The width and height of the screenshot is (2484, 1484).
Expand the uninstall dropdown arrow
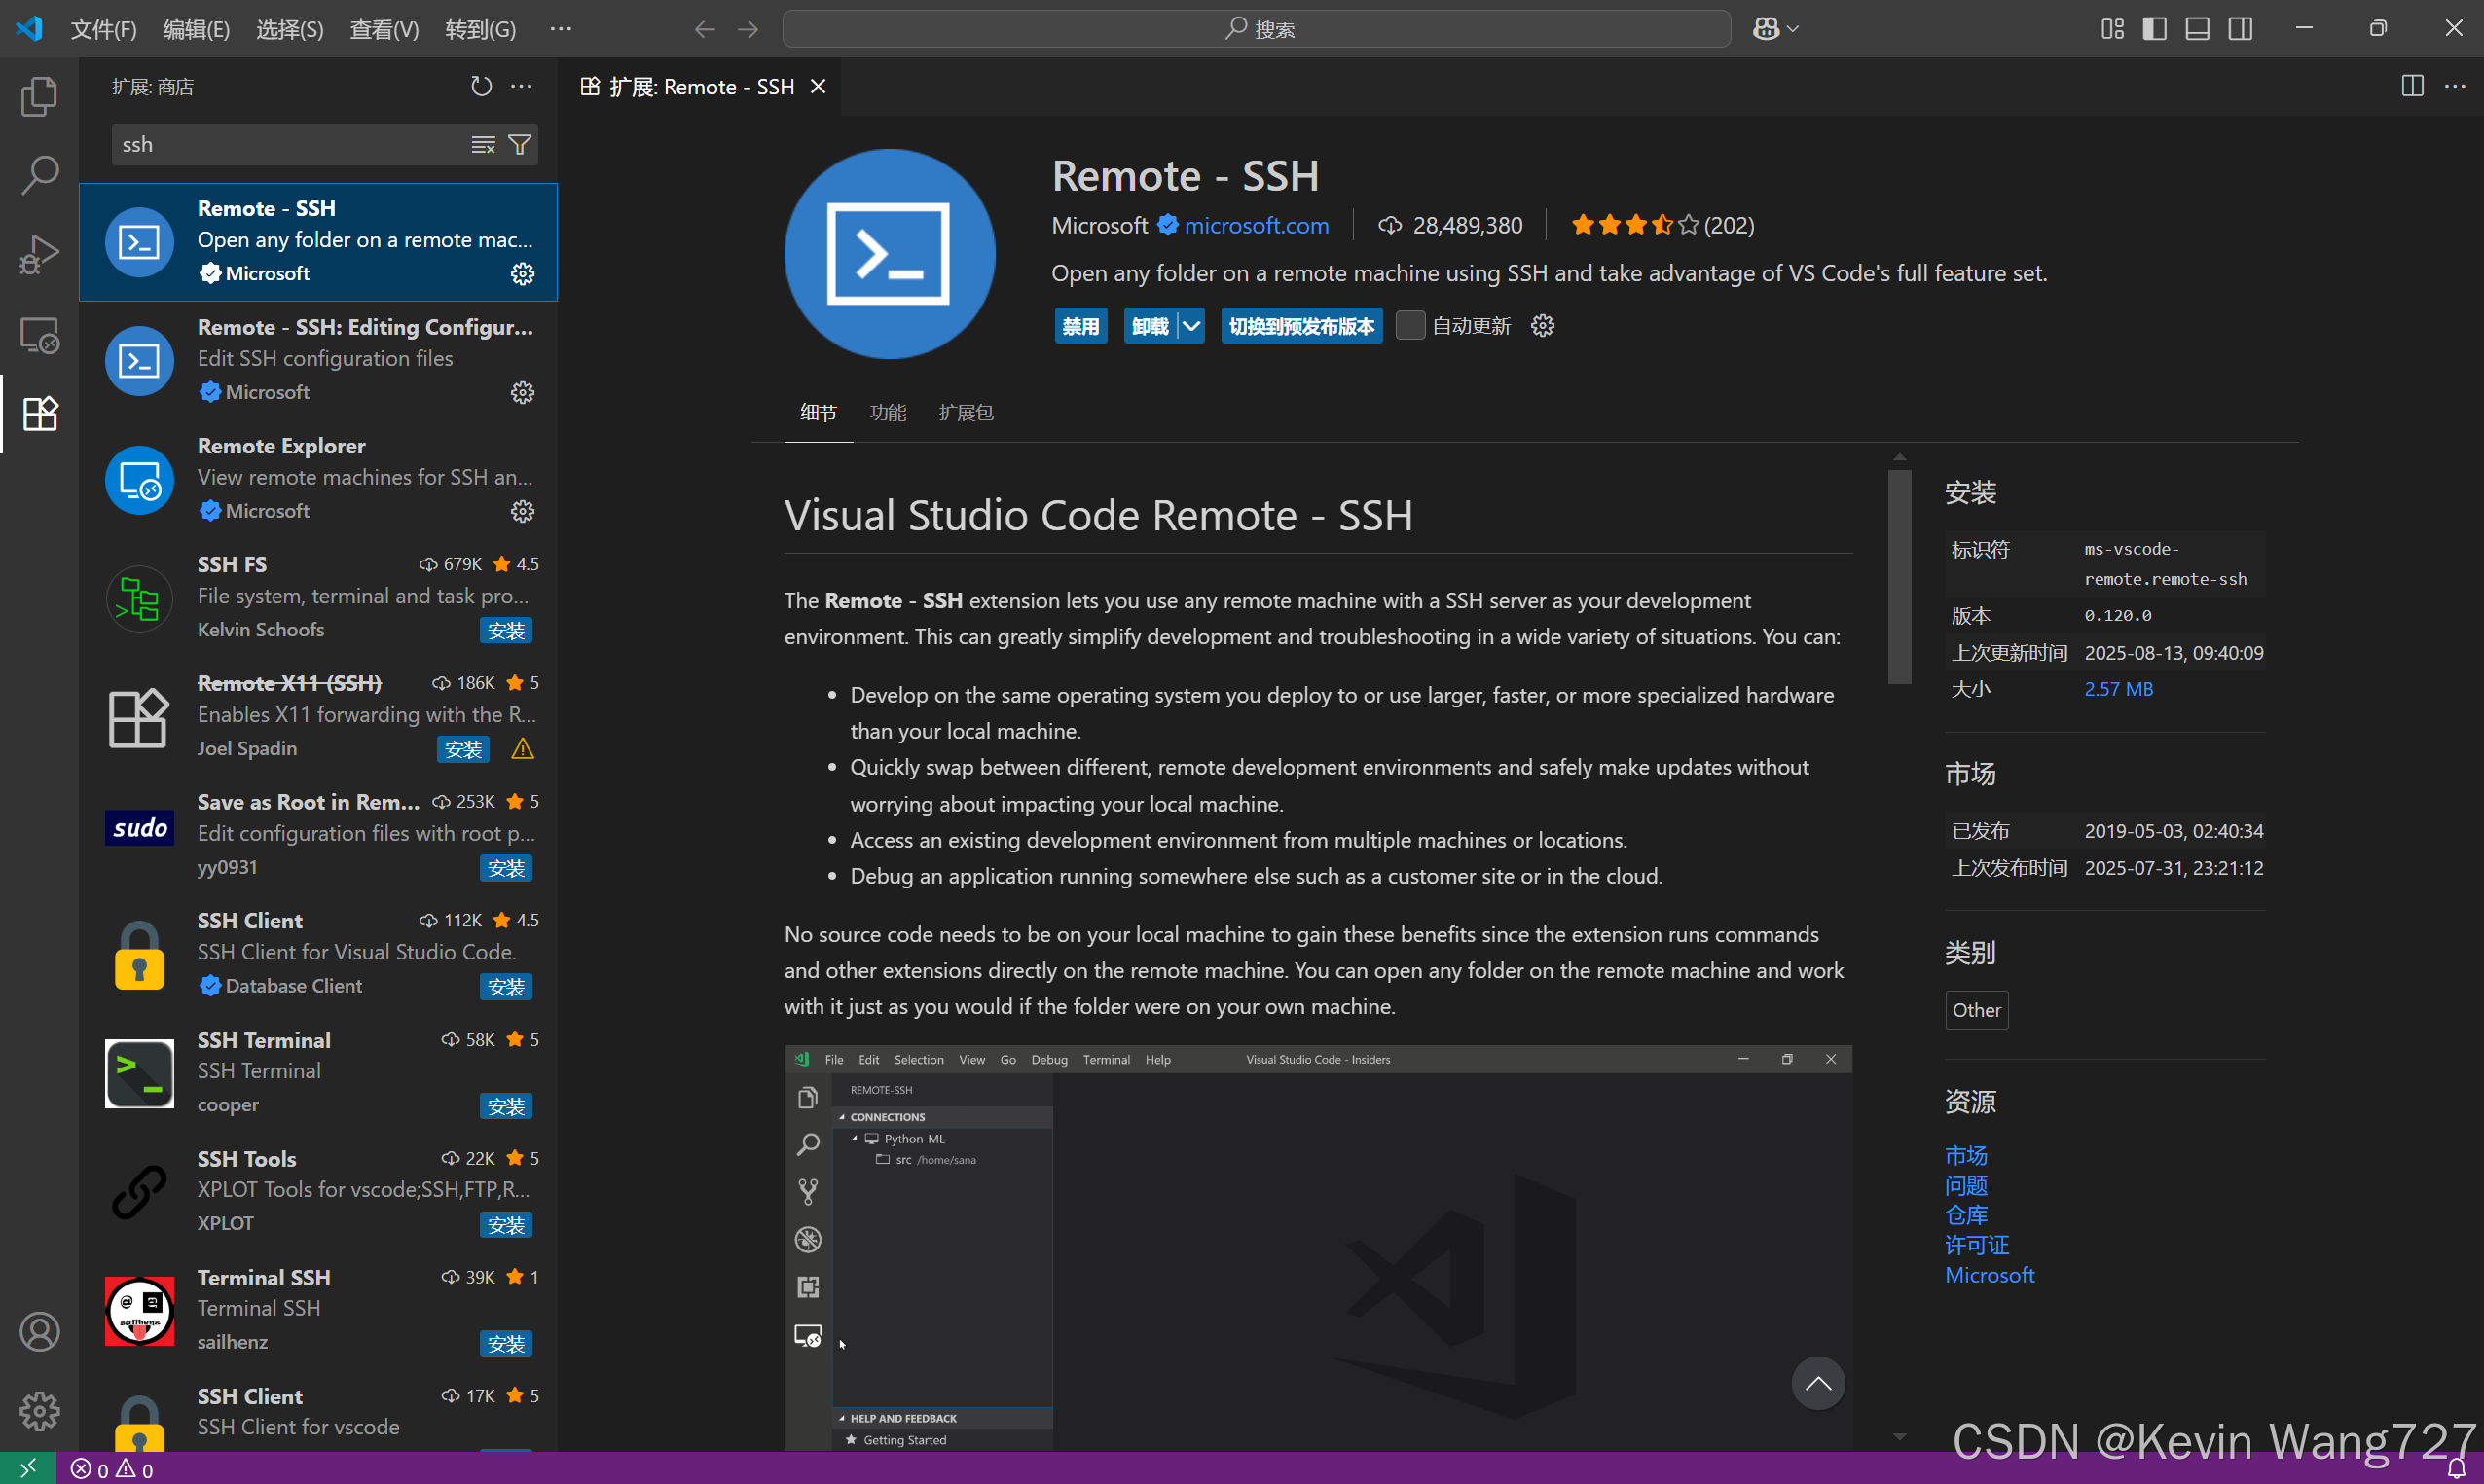point(1191,326)
